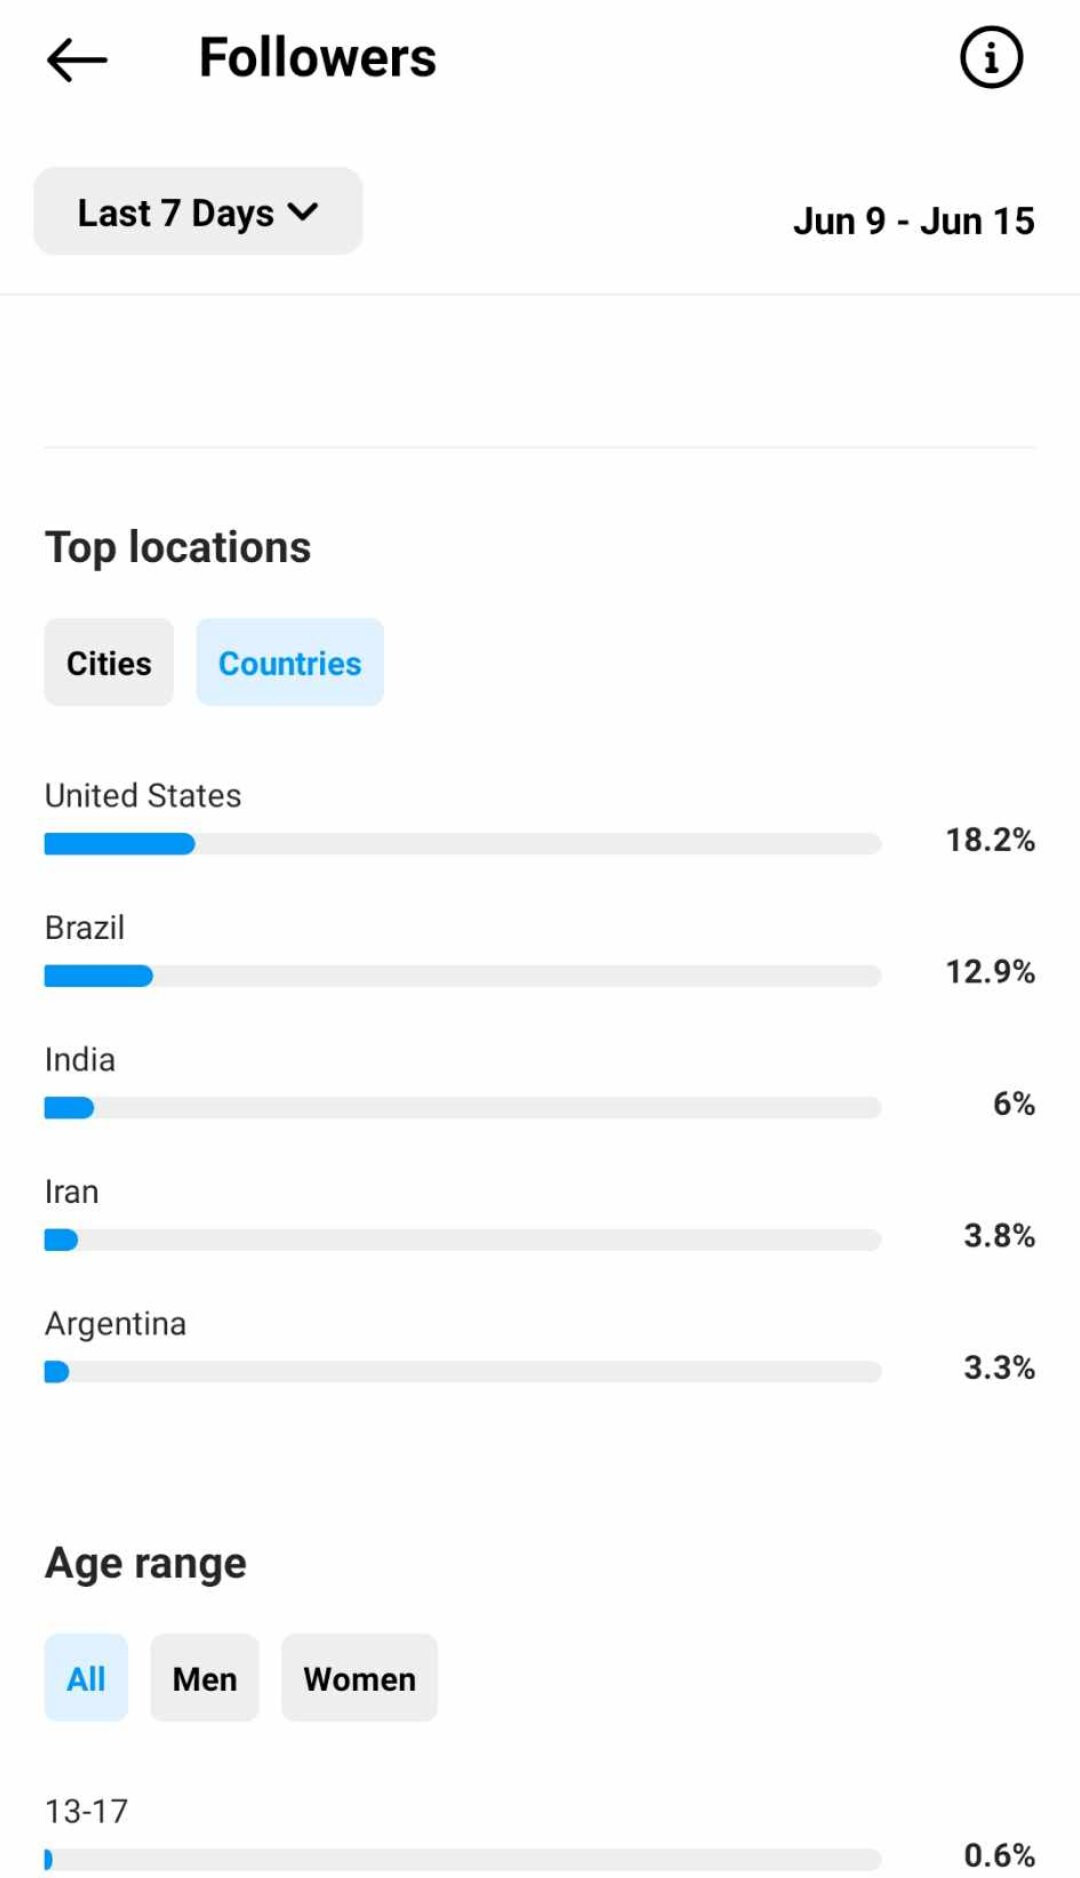Click the 13-17 age range bar
1080x1878 pixels.
click(462, 1860)
